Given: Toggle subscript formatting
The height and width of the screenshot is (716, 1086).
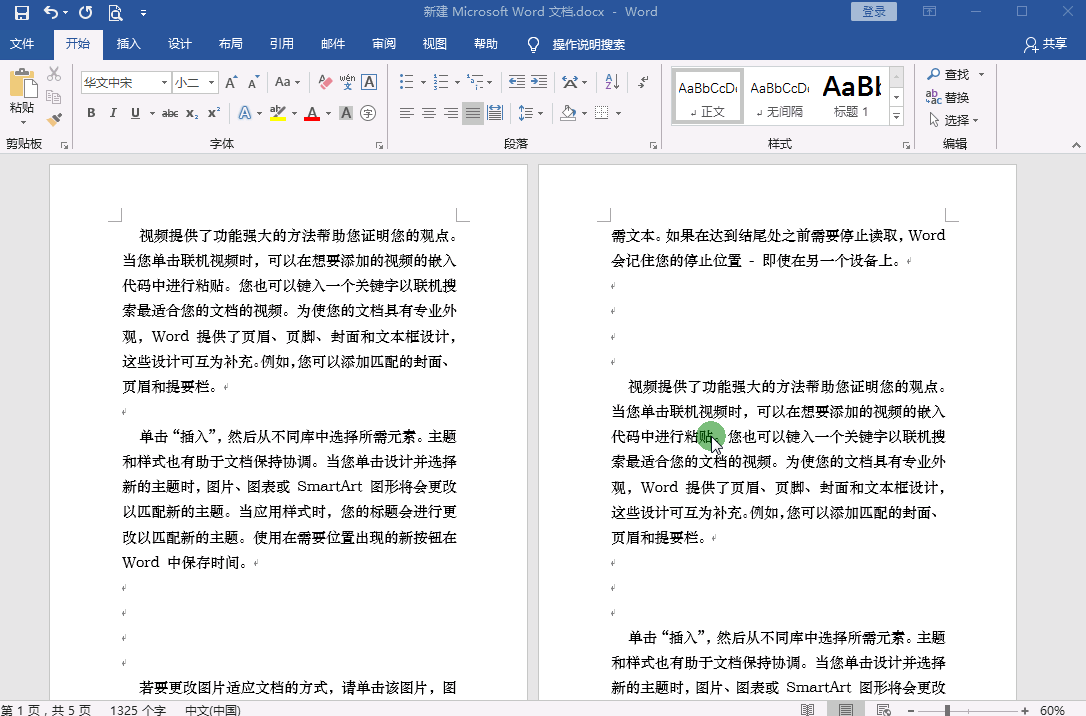Looking at the screenshot, I should coord(192,113).
